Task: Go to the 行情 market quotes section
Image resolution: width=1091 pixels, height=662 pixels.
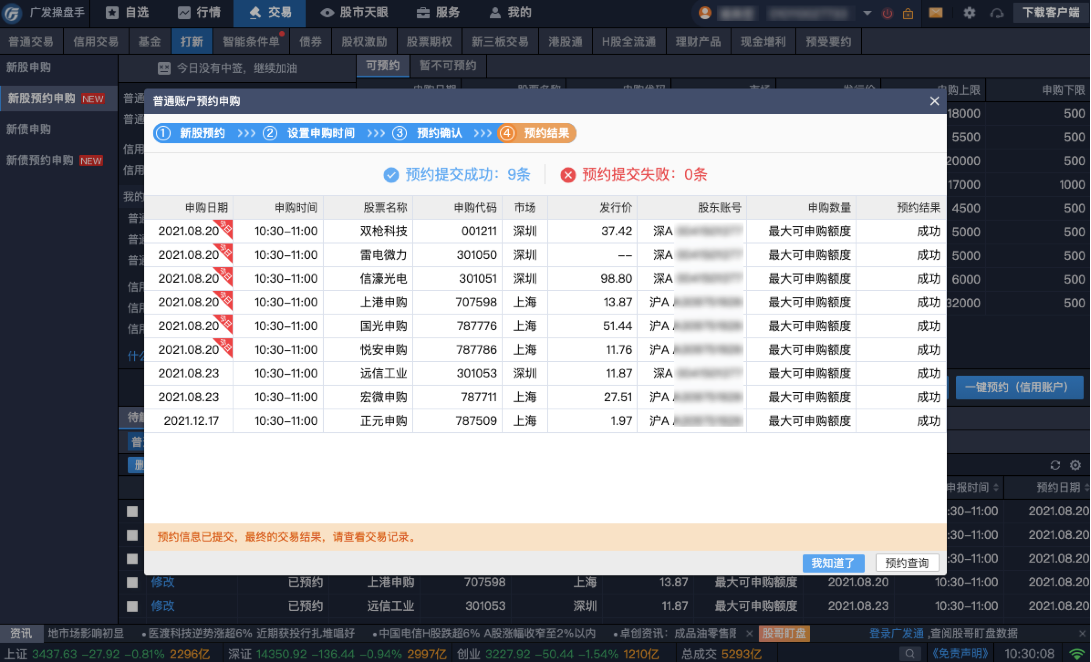Action: click(199, 13)
